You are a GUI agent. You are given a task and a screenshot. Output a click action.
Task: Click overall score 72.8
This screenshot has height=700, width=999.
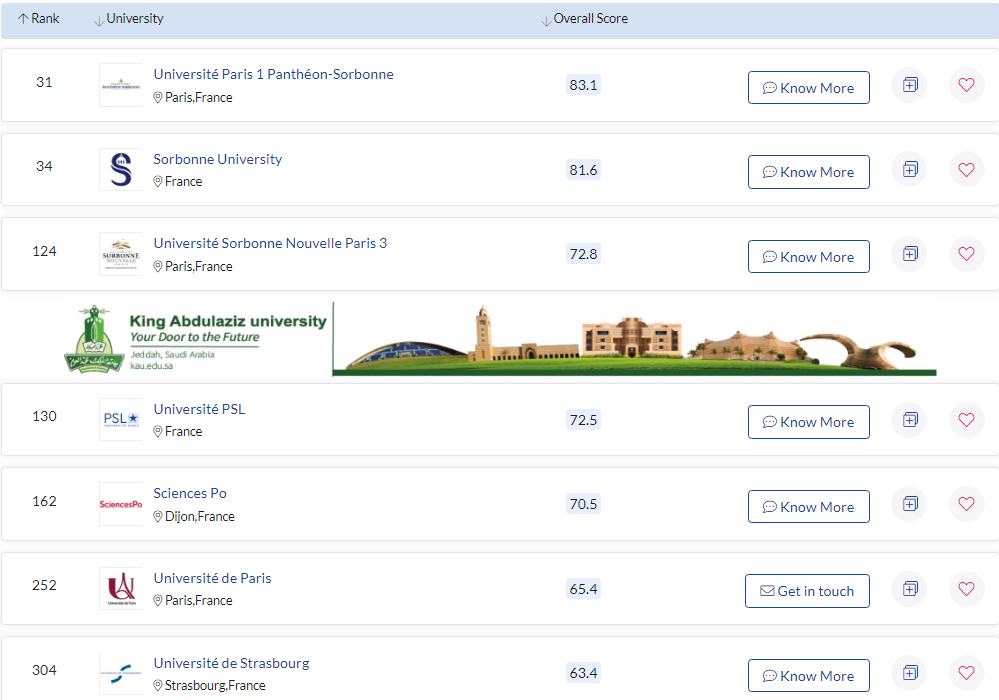[x=583, y=254]
